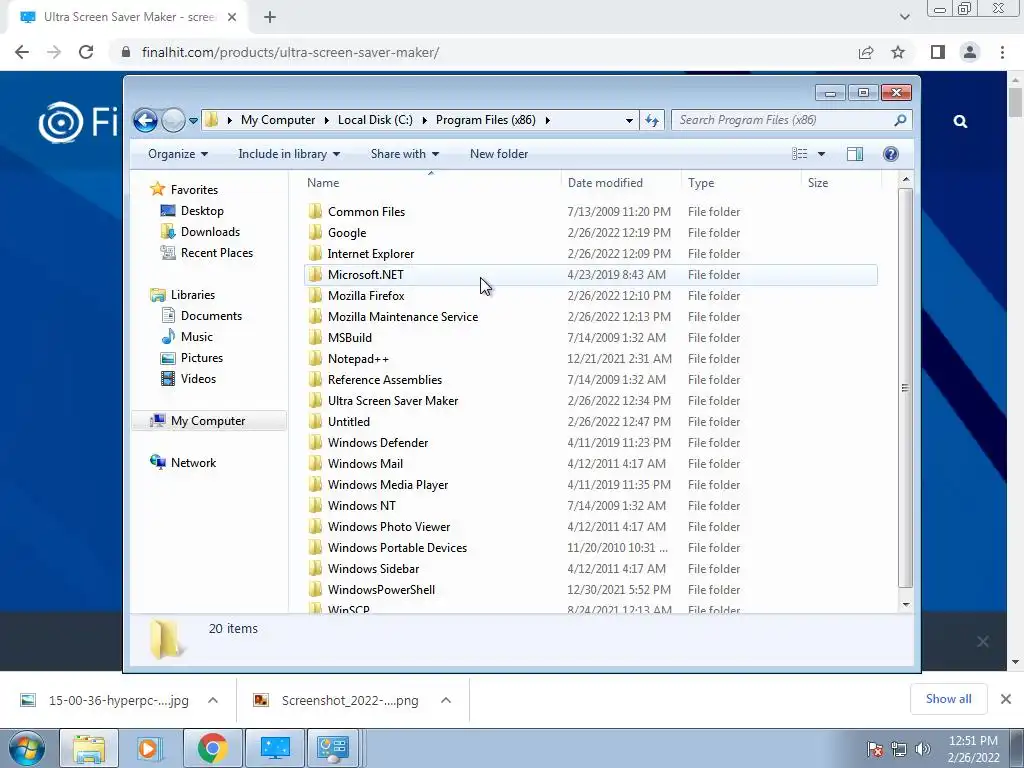The image size is (1024, 768).
Task: Click Local Disk (C:) breadcrumb
Action: (375, 120)
